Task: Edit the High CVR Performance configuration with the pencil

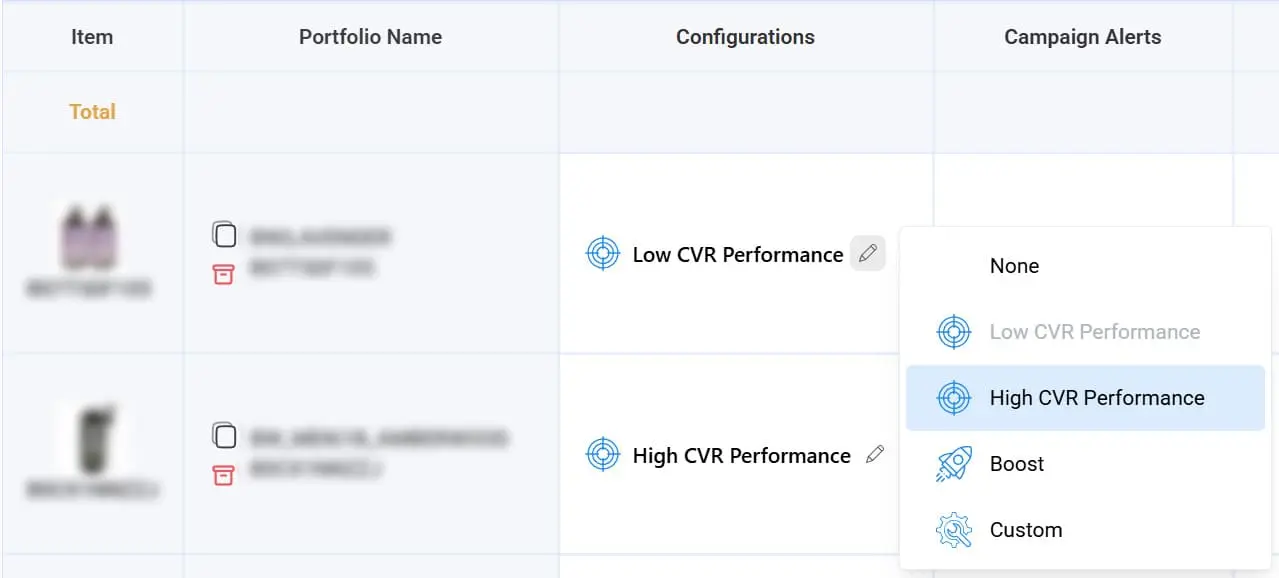Action: click(x=874, y=454)
